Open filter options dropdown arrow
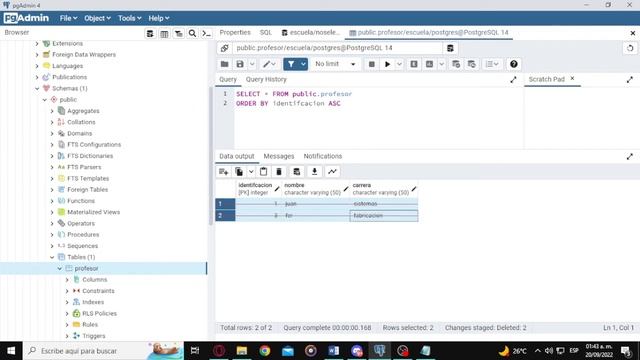 (303, 64)
